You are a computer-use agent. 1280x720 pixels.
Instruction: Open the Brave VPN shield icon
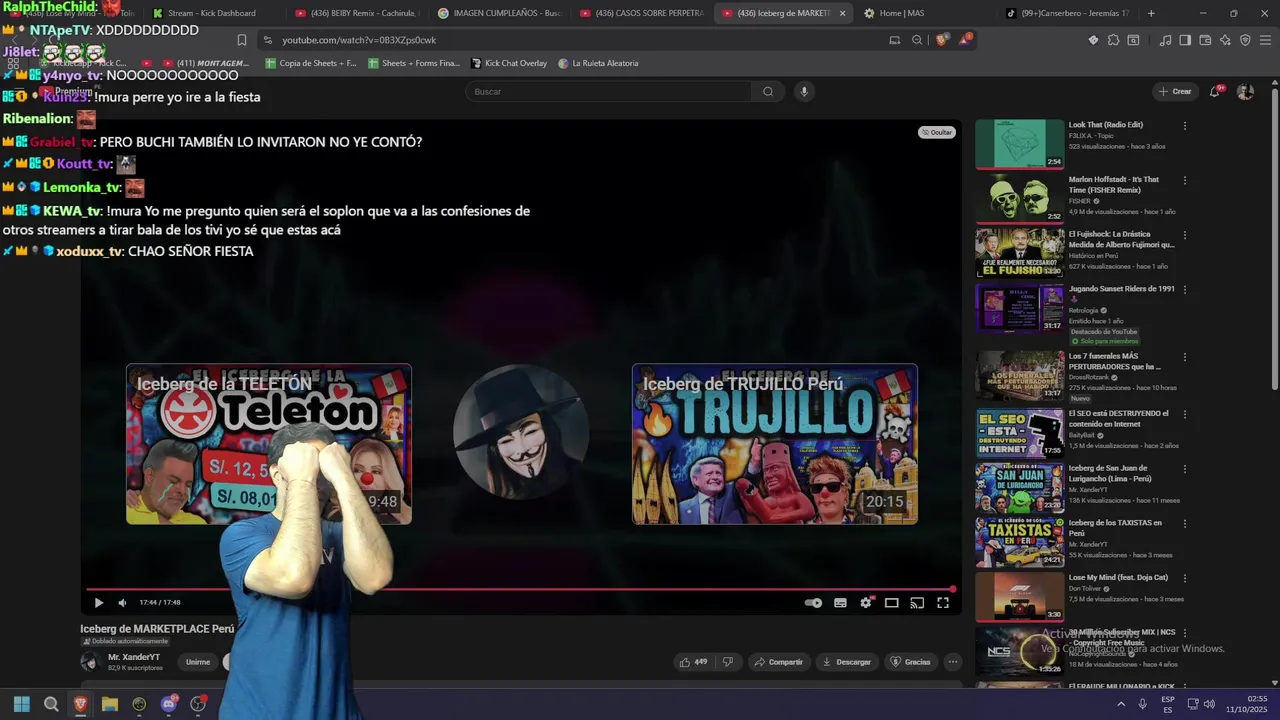[x=1245, y=40]
